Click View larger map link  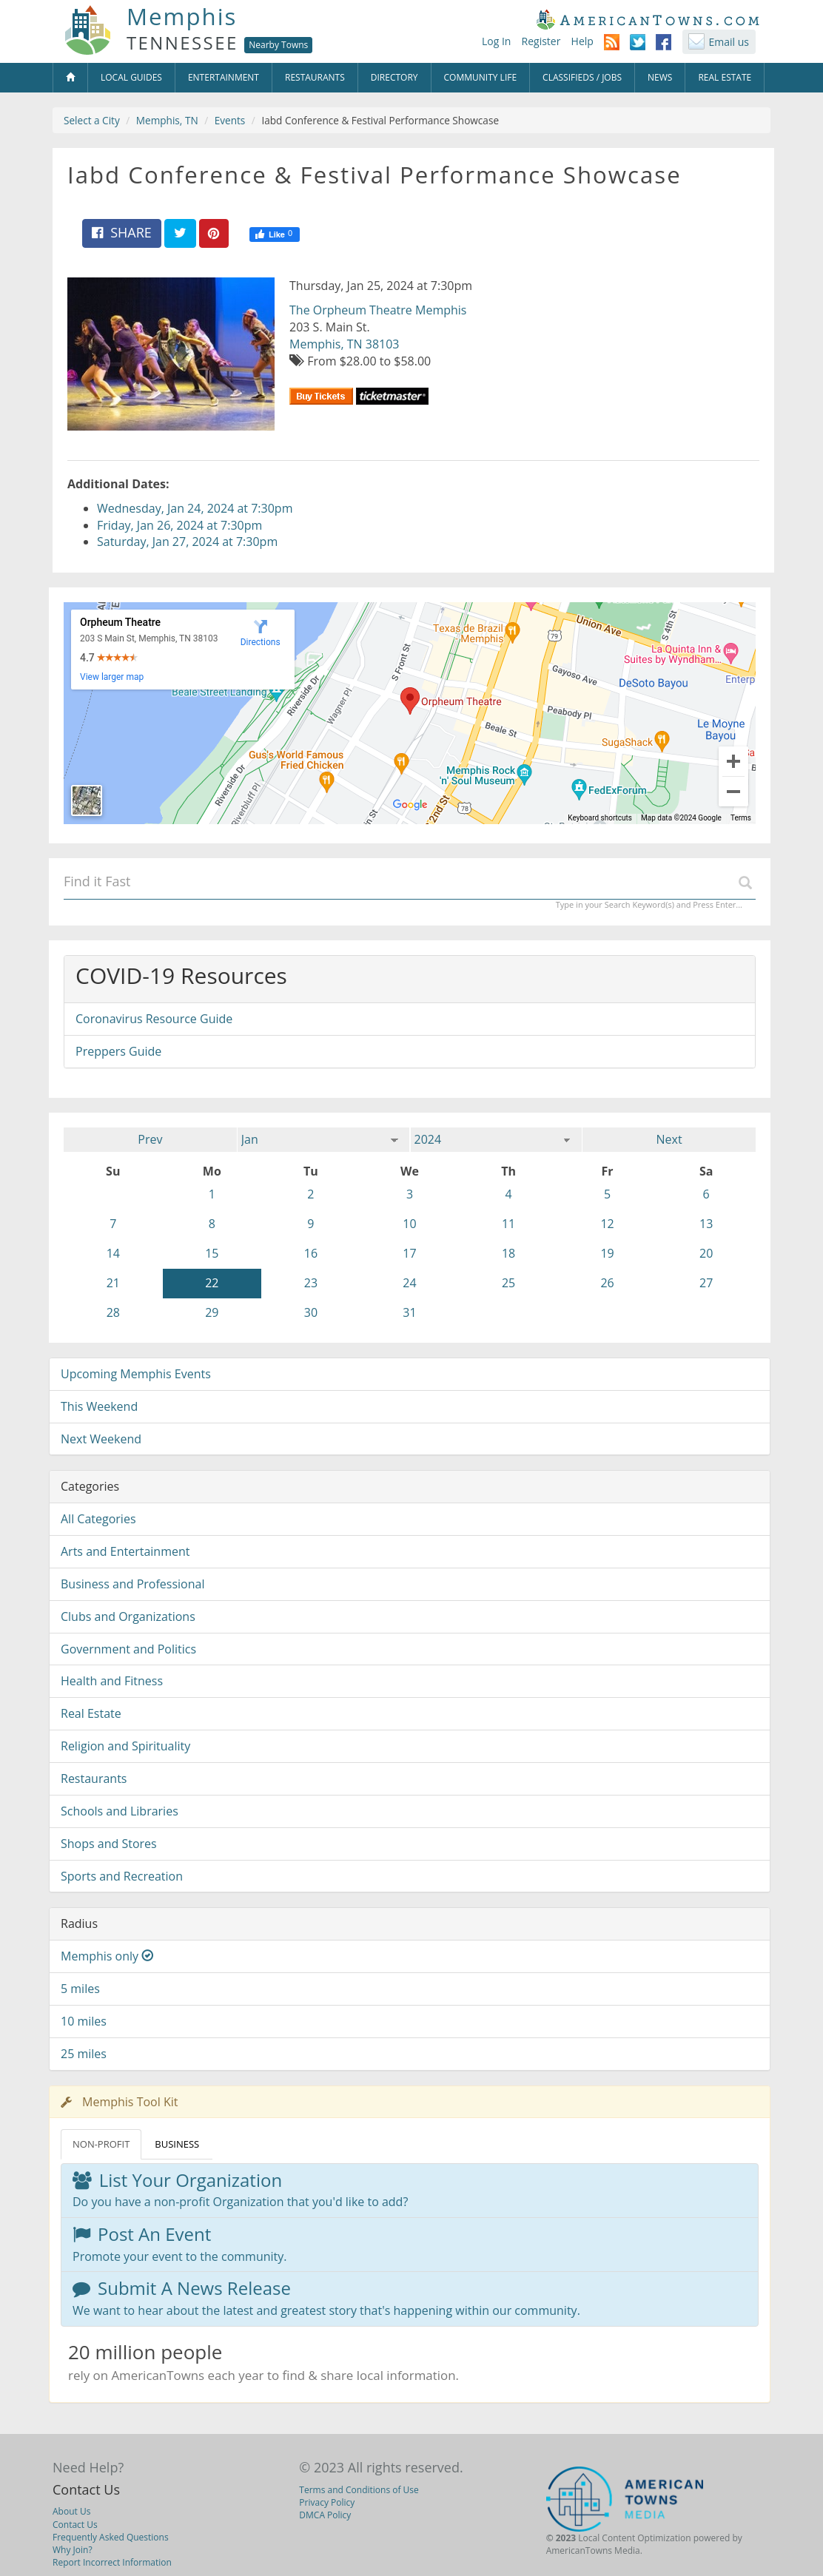click(112, 677)
